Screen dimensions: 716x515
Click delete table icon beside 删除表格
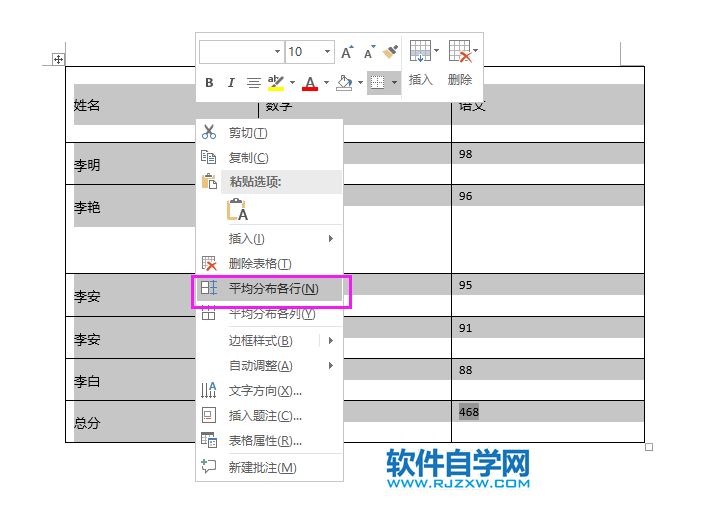coord(209,263)
